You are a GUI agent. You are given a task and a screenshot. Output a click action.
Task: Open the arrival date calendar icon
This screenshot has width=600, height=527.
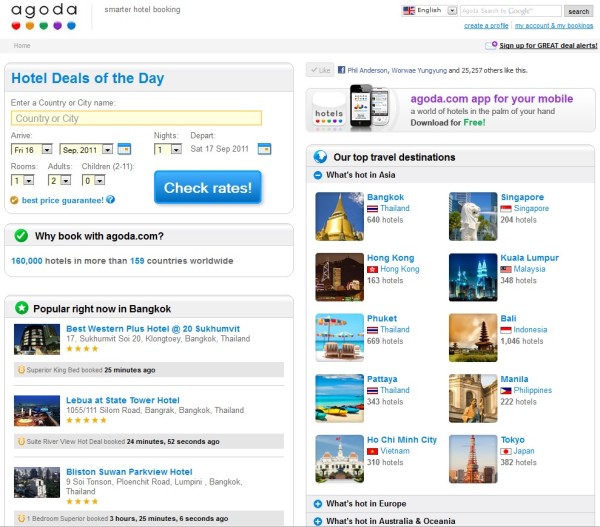124,149
